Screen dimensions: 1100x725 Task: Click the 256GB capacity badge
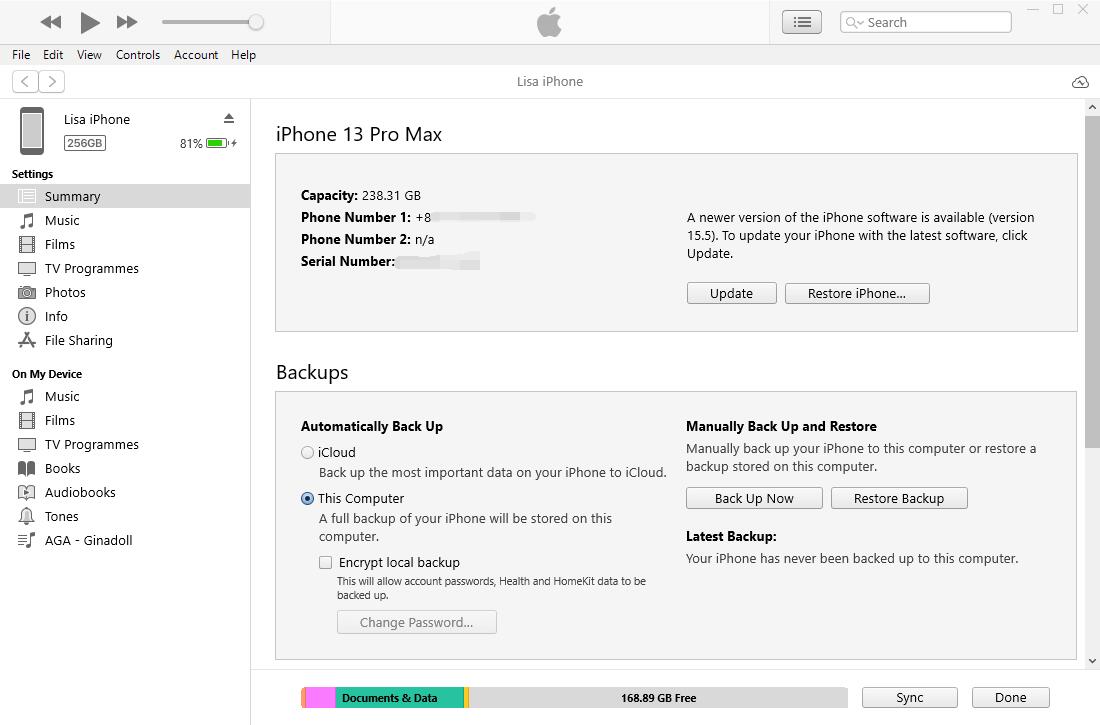tap(85, 142)
